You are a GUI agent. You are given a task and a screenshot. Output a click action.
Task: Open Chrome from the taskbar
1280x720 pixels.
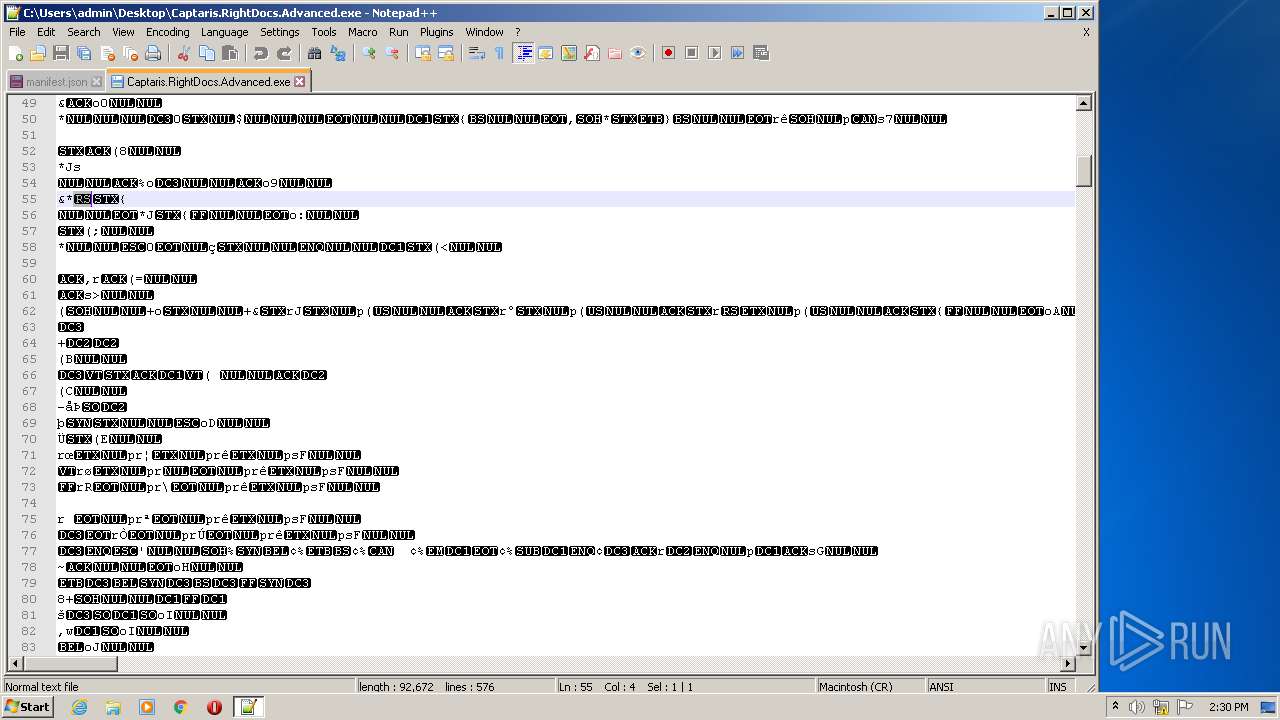coord(181,707)
